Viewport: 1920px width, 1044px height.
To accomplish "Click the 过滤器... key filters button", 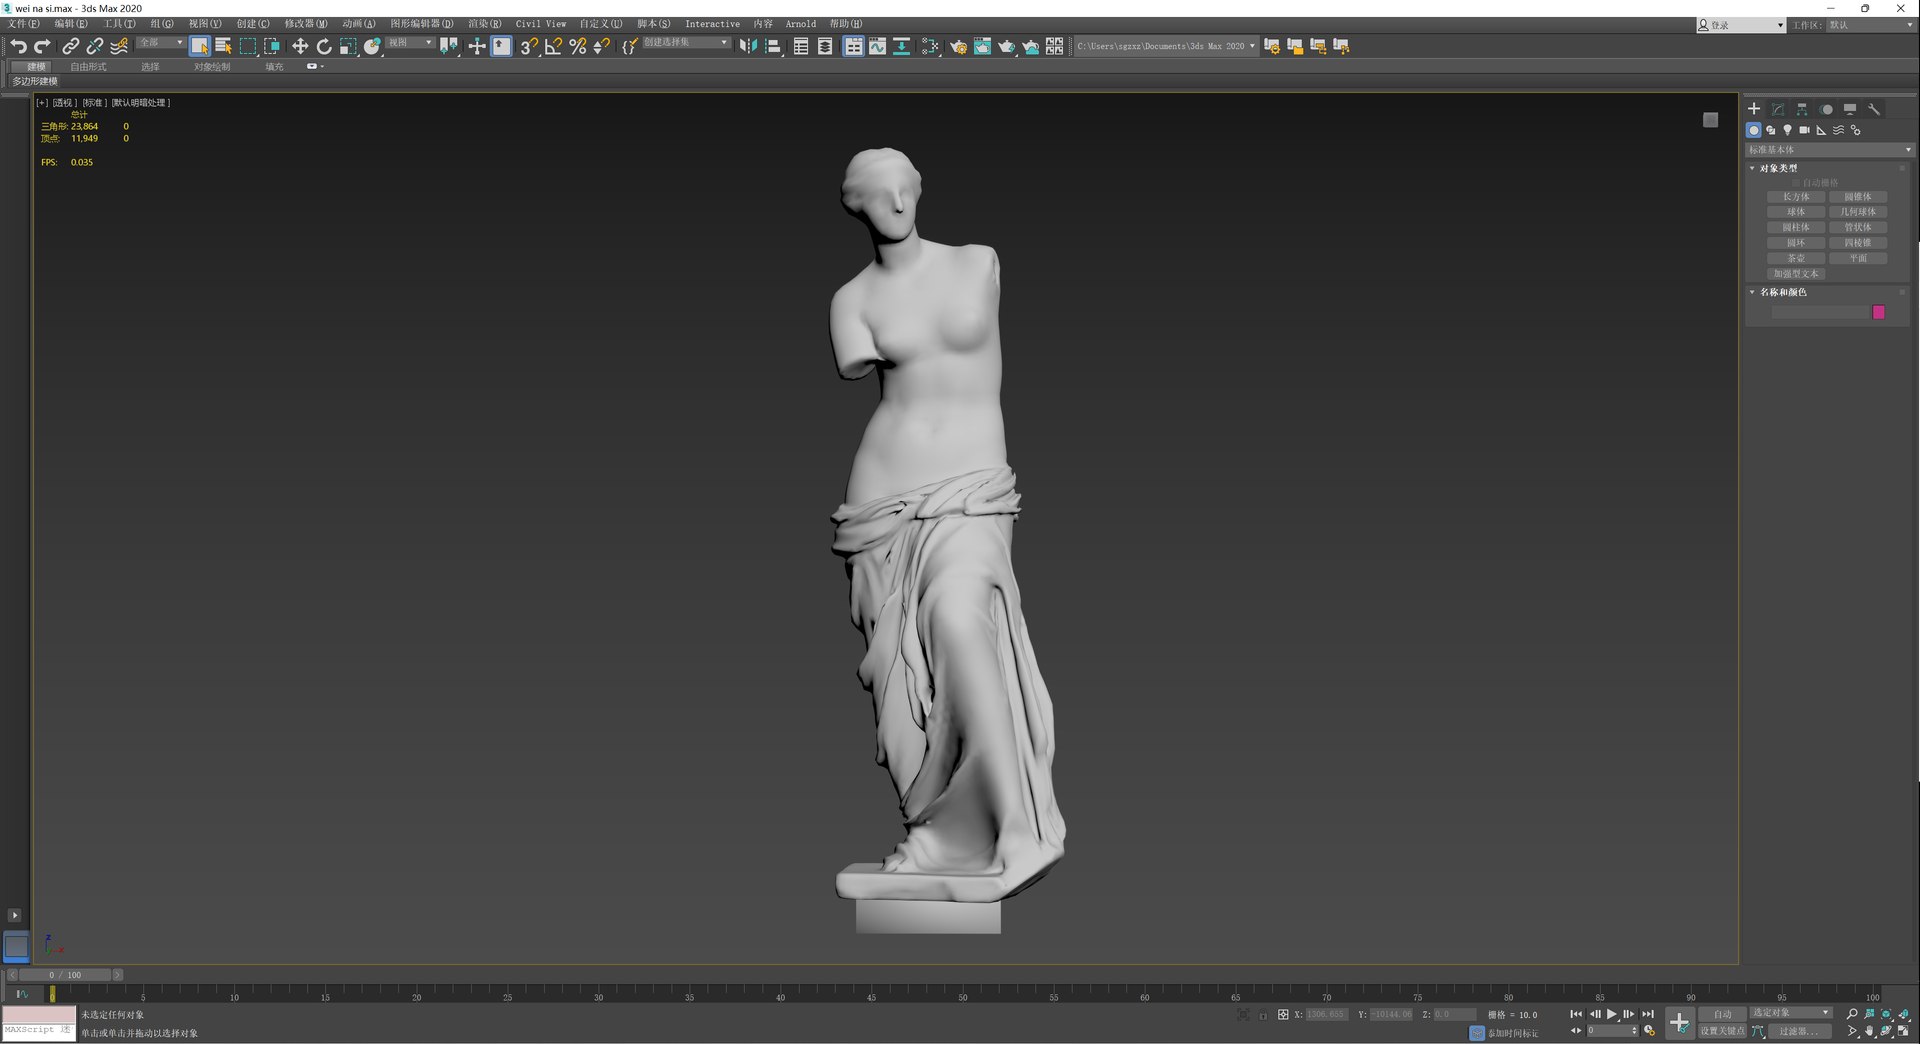I will click(1798, 1031).
